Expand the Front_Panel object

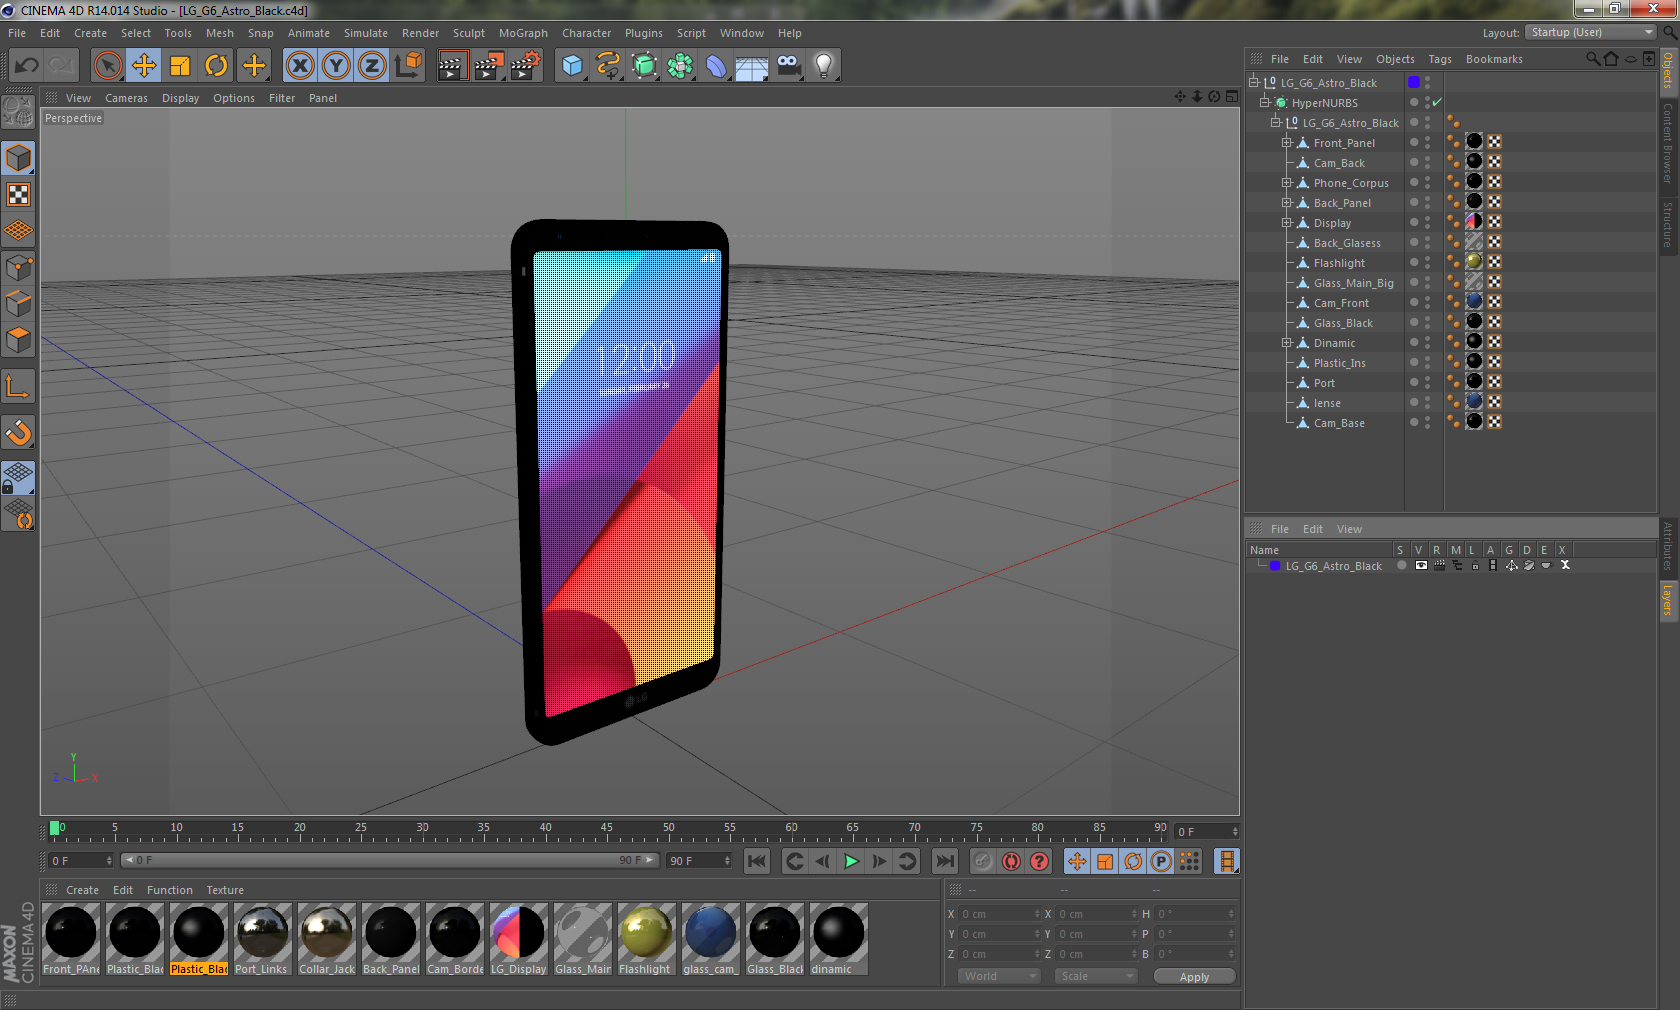(1287, 143)
